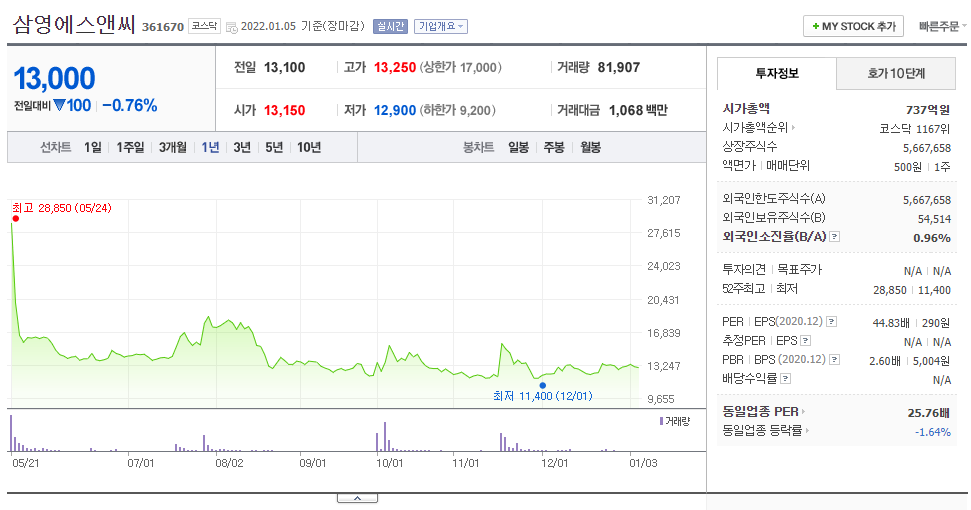Image resolution: width=971 pixels, height=510 pixels.
Task: Select the 1일 line chart period
Action: (93, 147)
